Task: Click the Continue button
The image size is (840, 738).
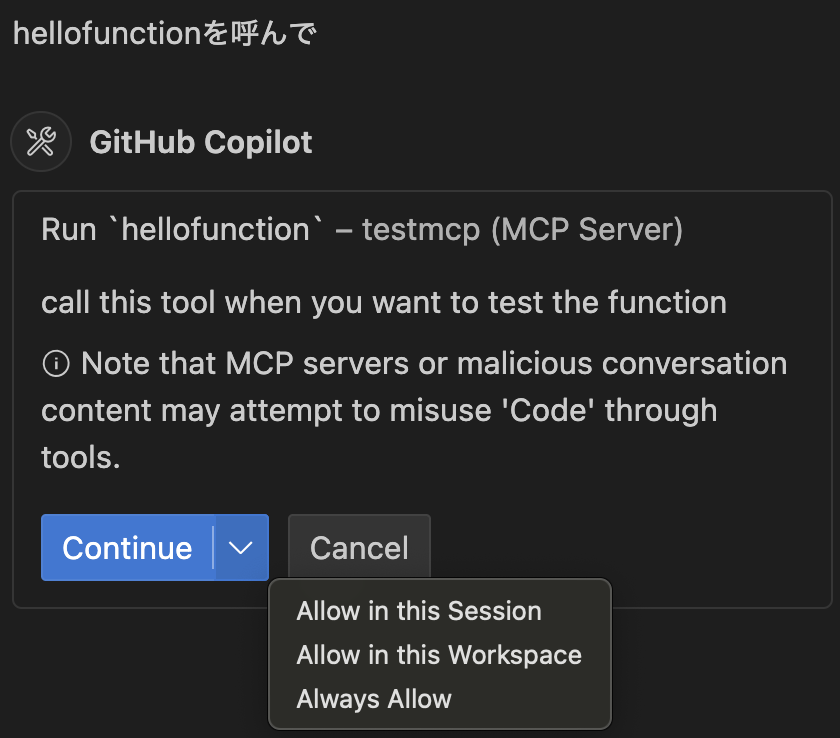Action: pyautogui.click(x=128, y=548)
